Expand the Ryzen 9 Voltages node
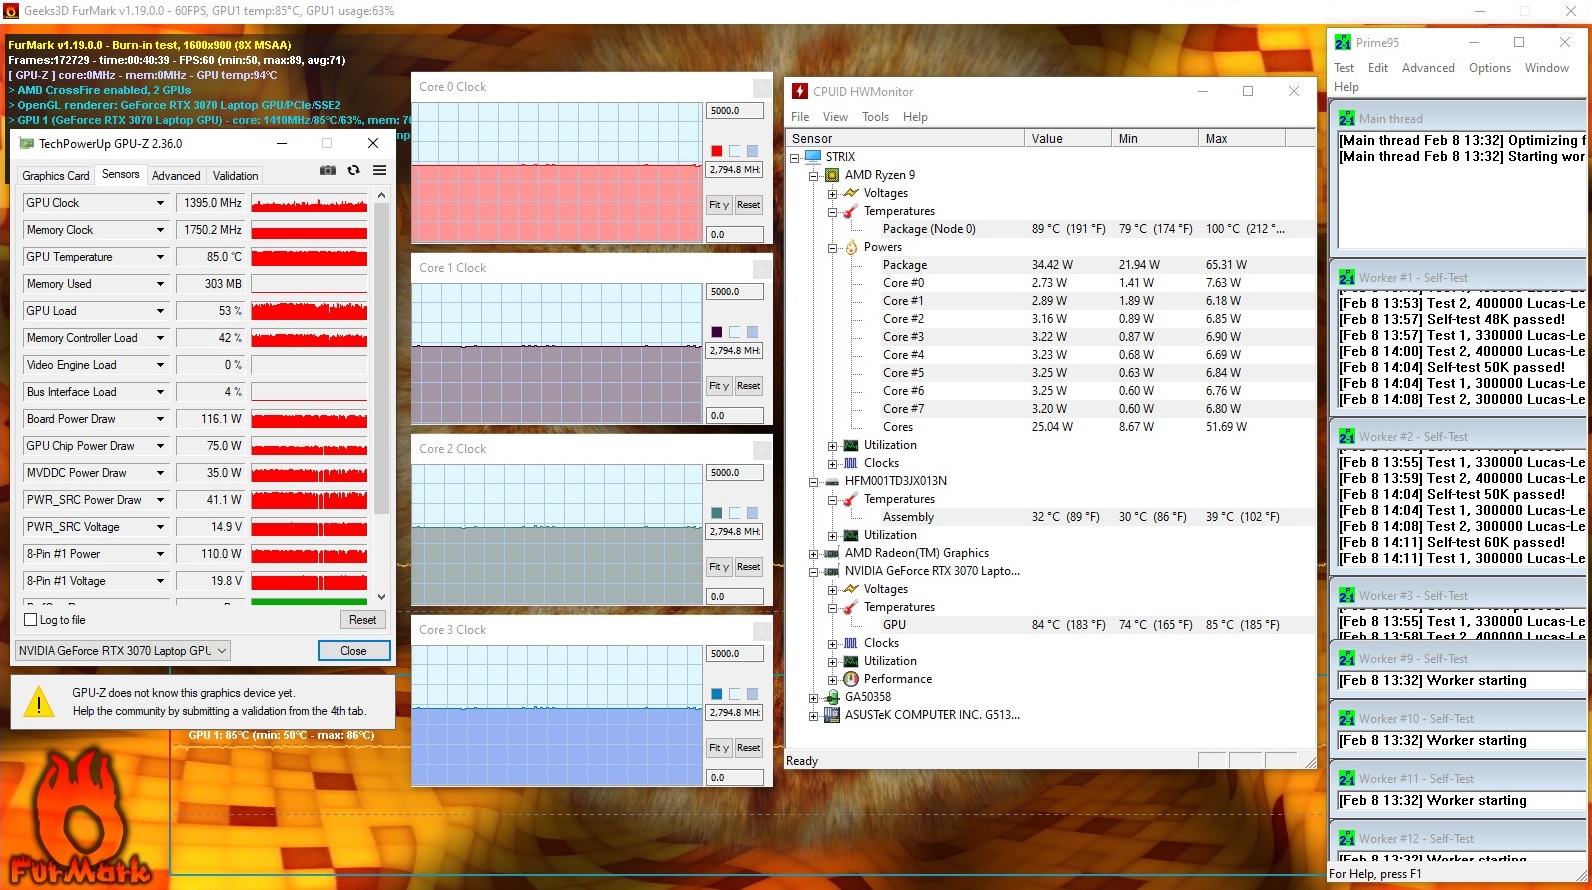The width and height of the screenshot is (1592, 890). 832,193
